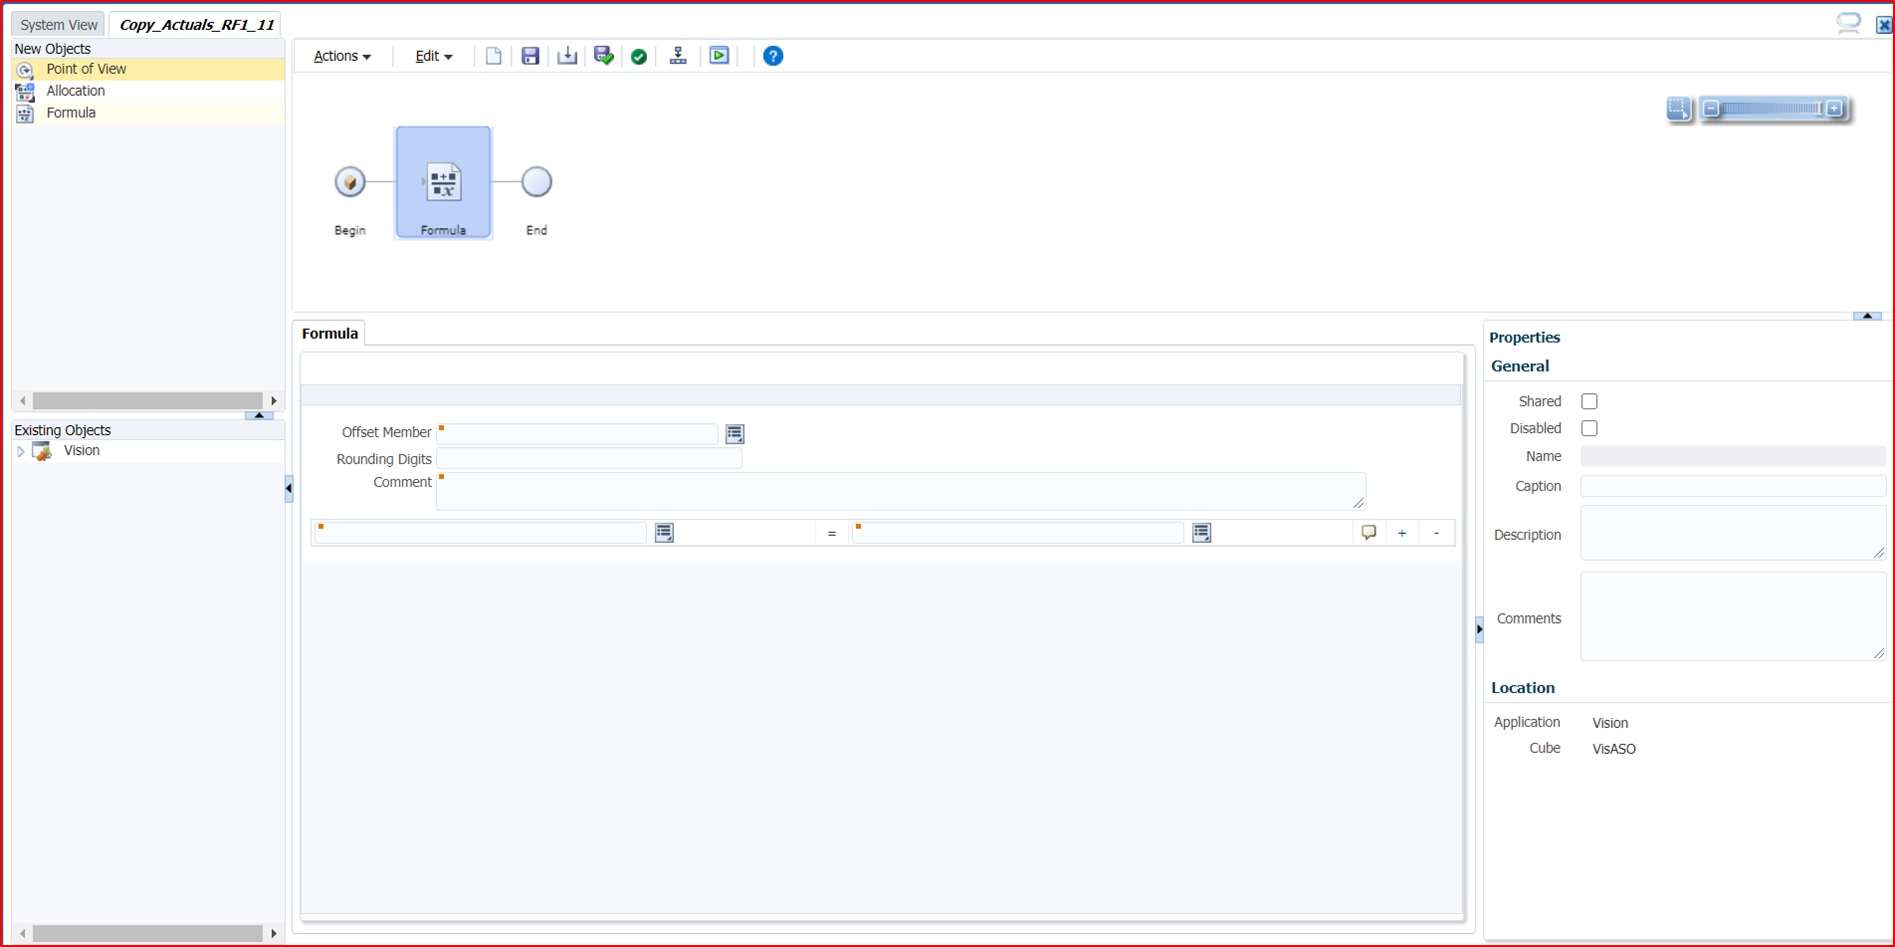Screen dimensions: 1895x947
Task: Enable the Shared checkbox in Properties
Action: click(1589, 401)
